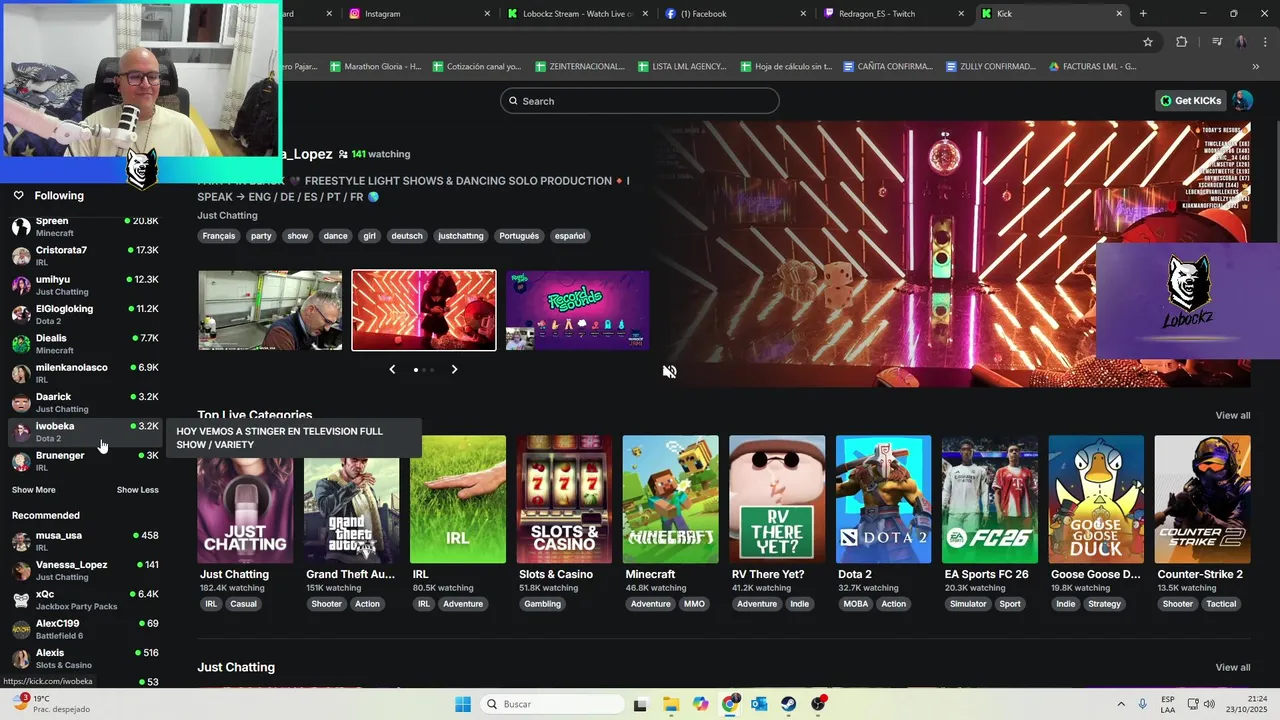Open Vanessa_Lopez recommended channel

[x=85, y=570]
